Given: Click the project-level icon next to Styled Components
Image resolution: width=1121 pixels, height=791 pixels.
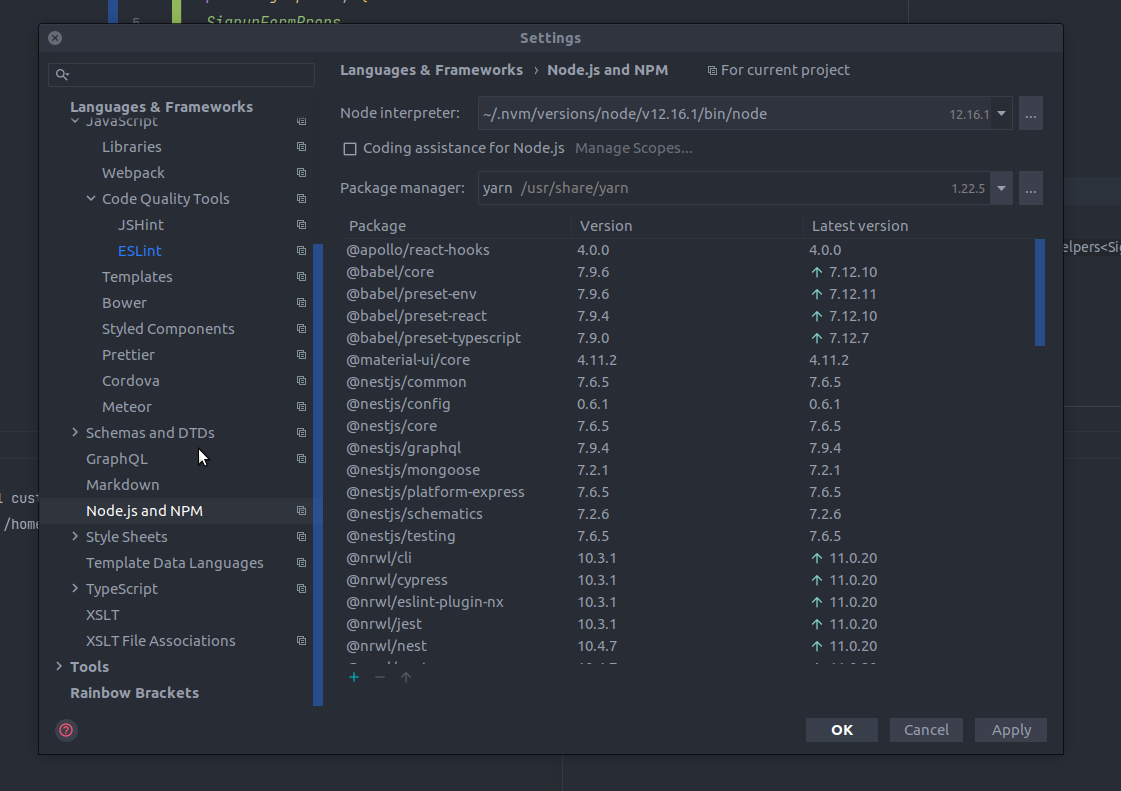Looking at the screenshot, I should [302, 329].
